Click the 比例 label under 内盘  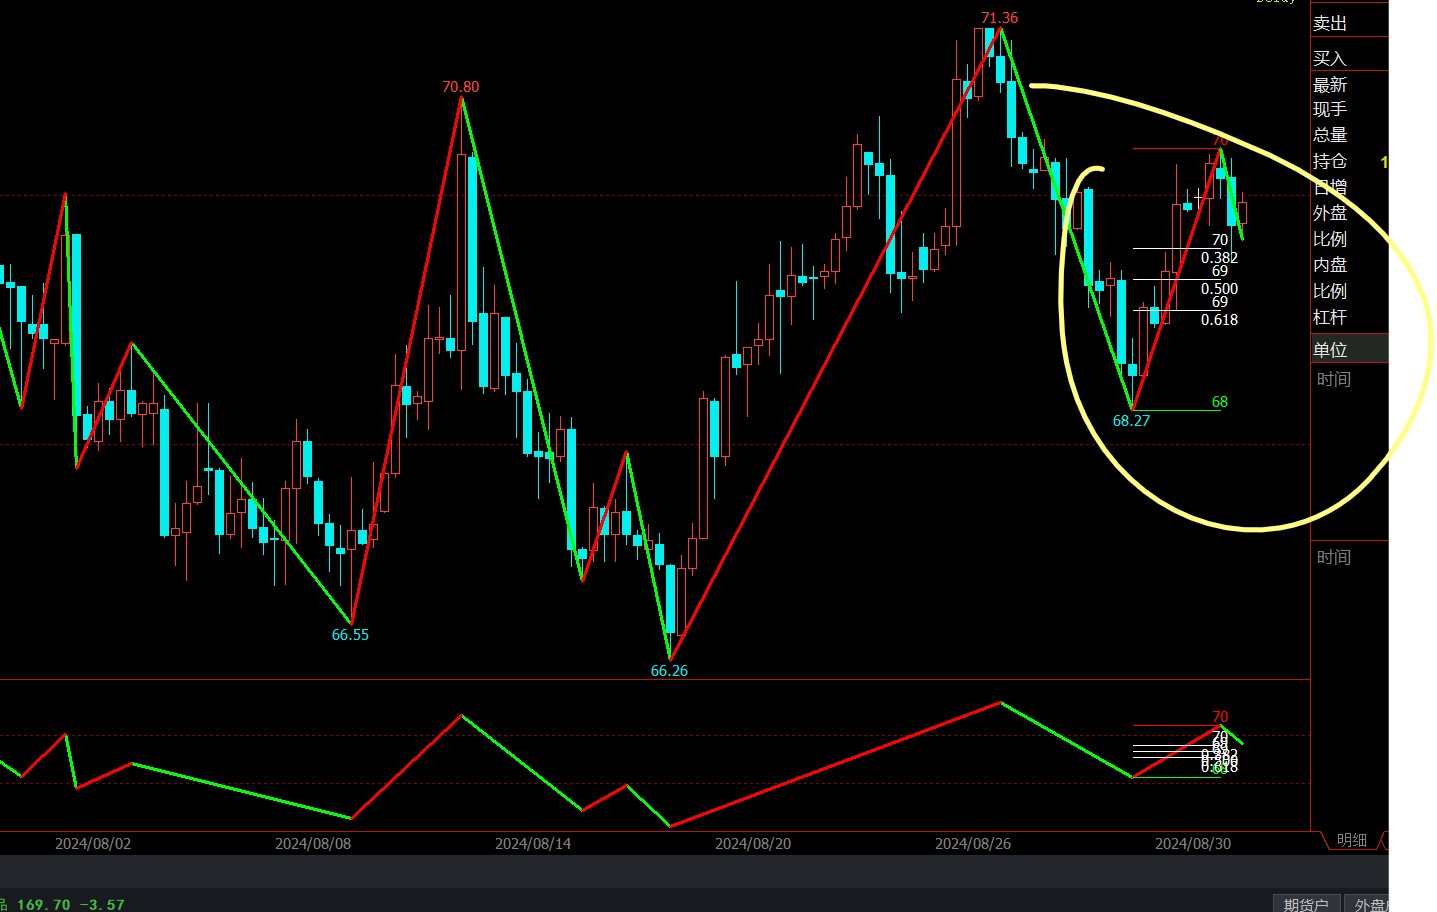pyautogui.click(x=1330, y=291)
